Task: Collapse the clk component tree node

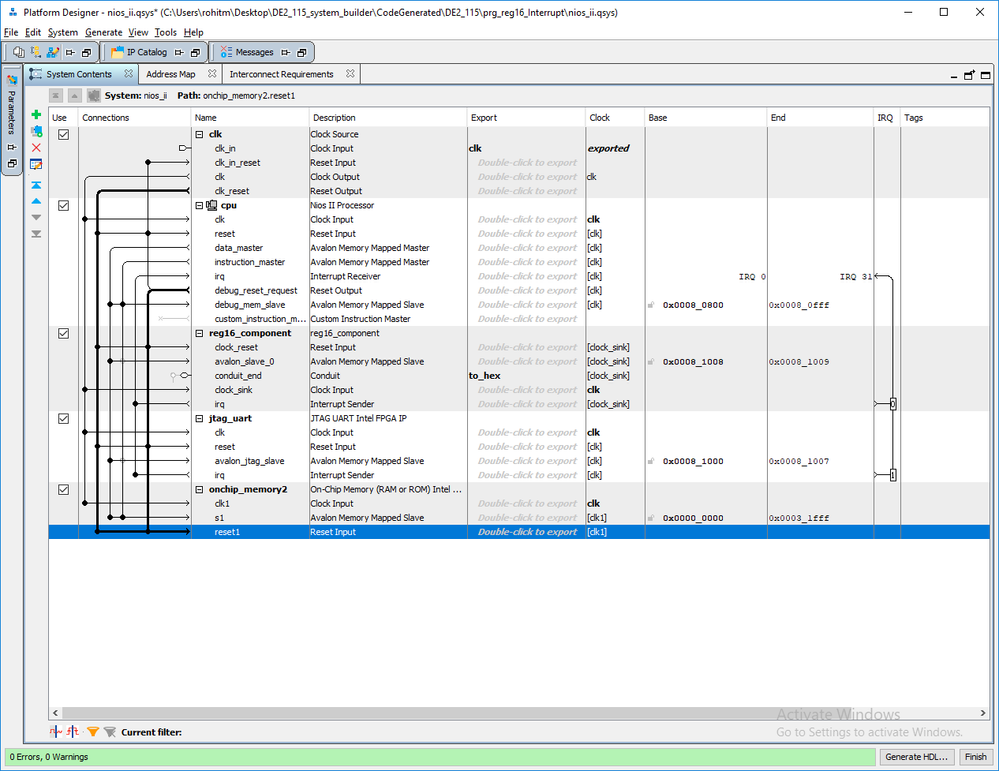Action: pos(199,134)
